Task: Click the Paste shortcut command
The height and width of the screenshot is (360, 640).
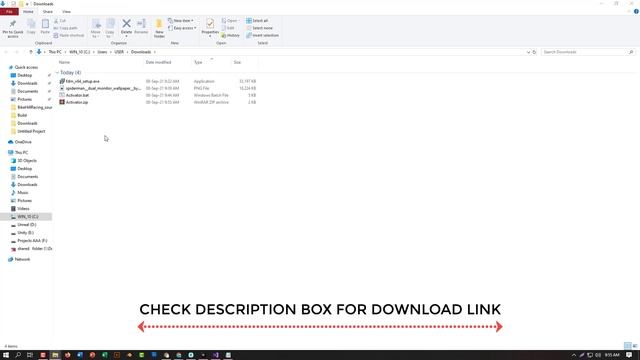Action: click(x=69, y=35)
